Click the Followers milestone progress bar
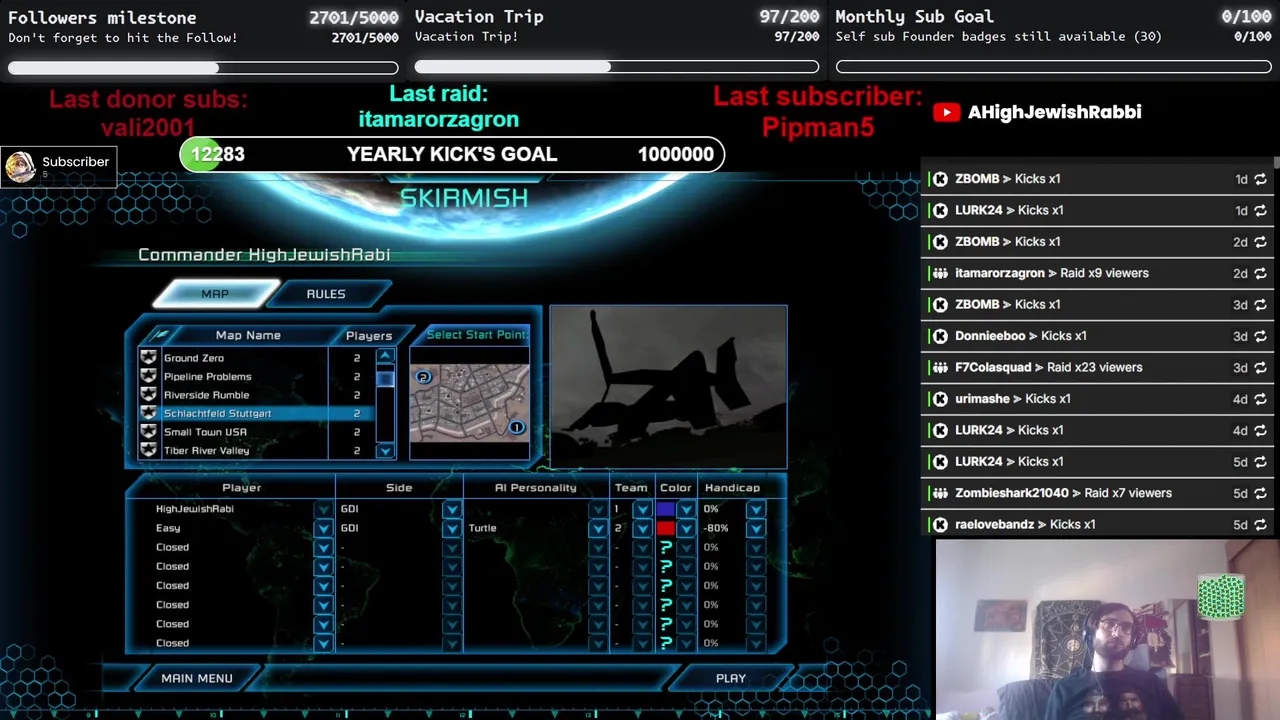Screen dimensions: 1280x720 click(x=203, y=68)
